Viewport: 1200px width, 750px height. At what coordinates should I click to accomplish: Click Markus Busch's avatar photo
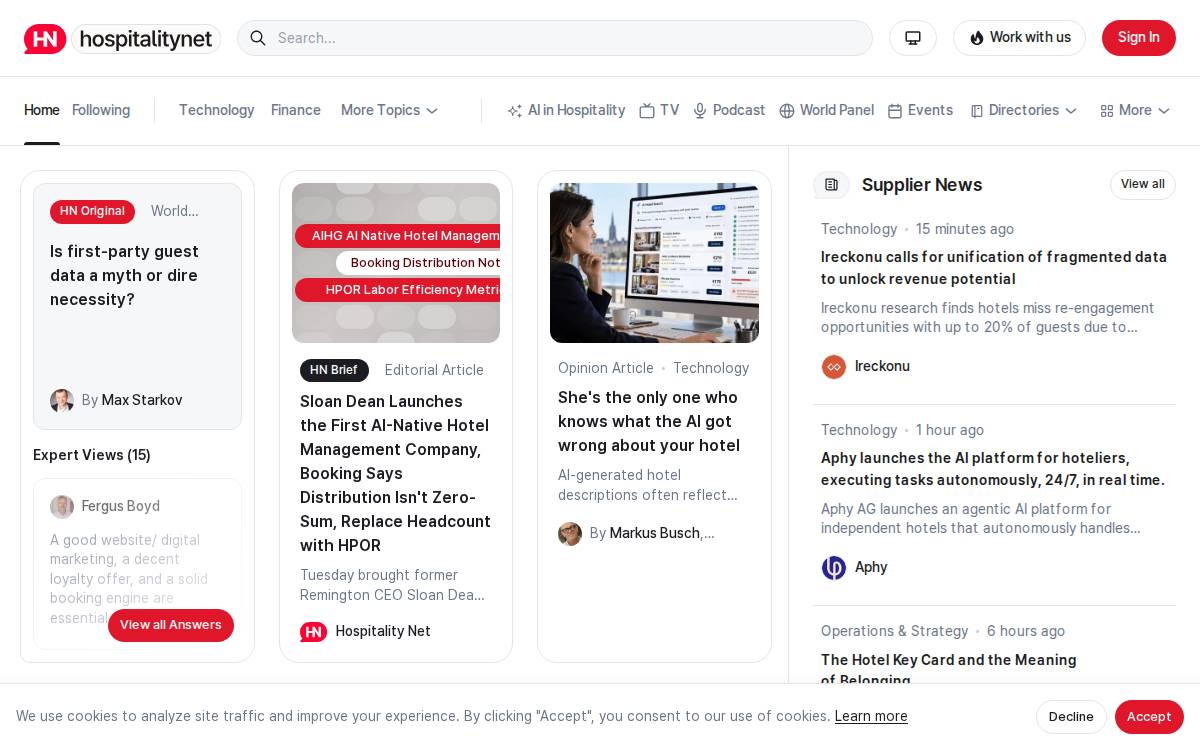570,534
